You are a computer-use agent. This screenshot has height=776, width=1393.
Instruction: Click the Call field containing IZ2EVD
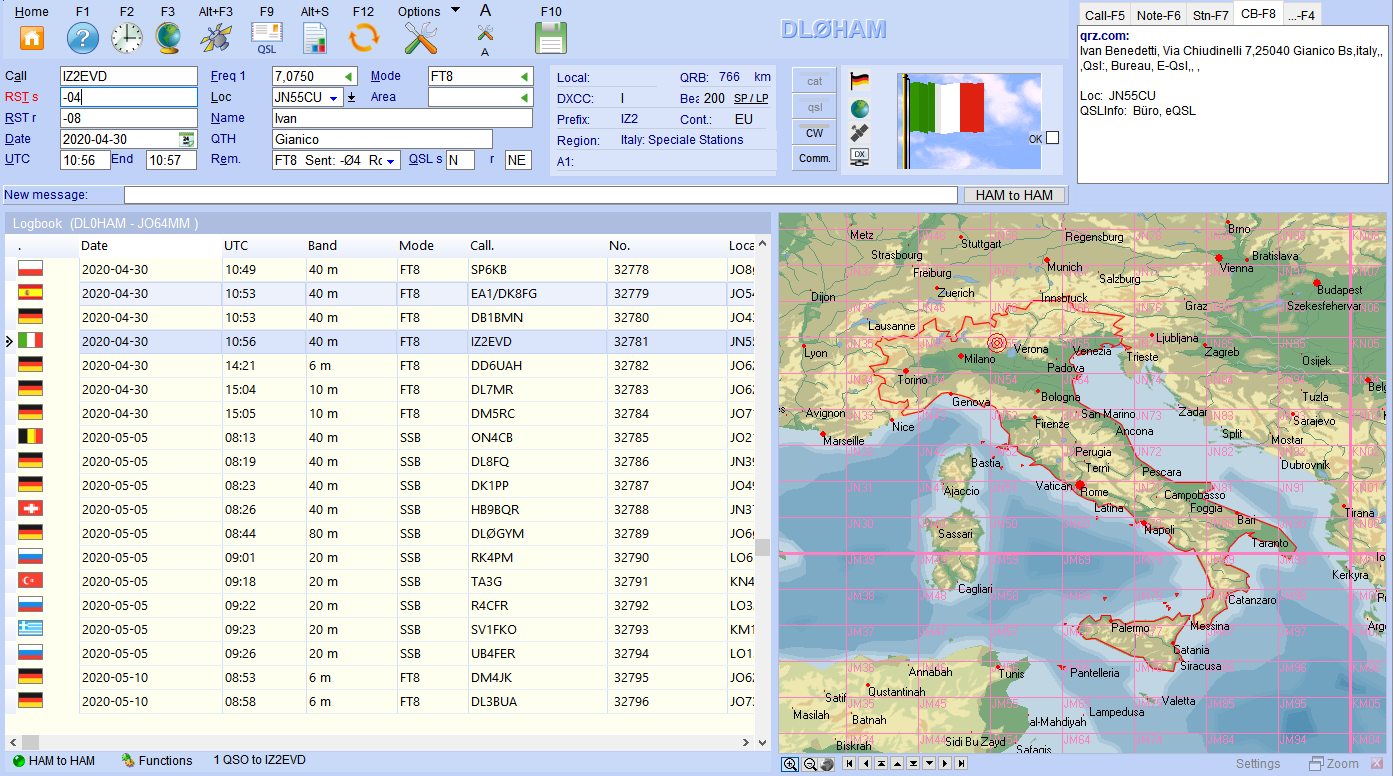point(128,76)
